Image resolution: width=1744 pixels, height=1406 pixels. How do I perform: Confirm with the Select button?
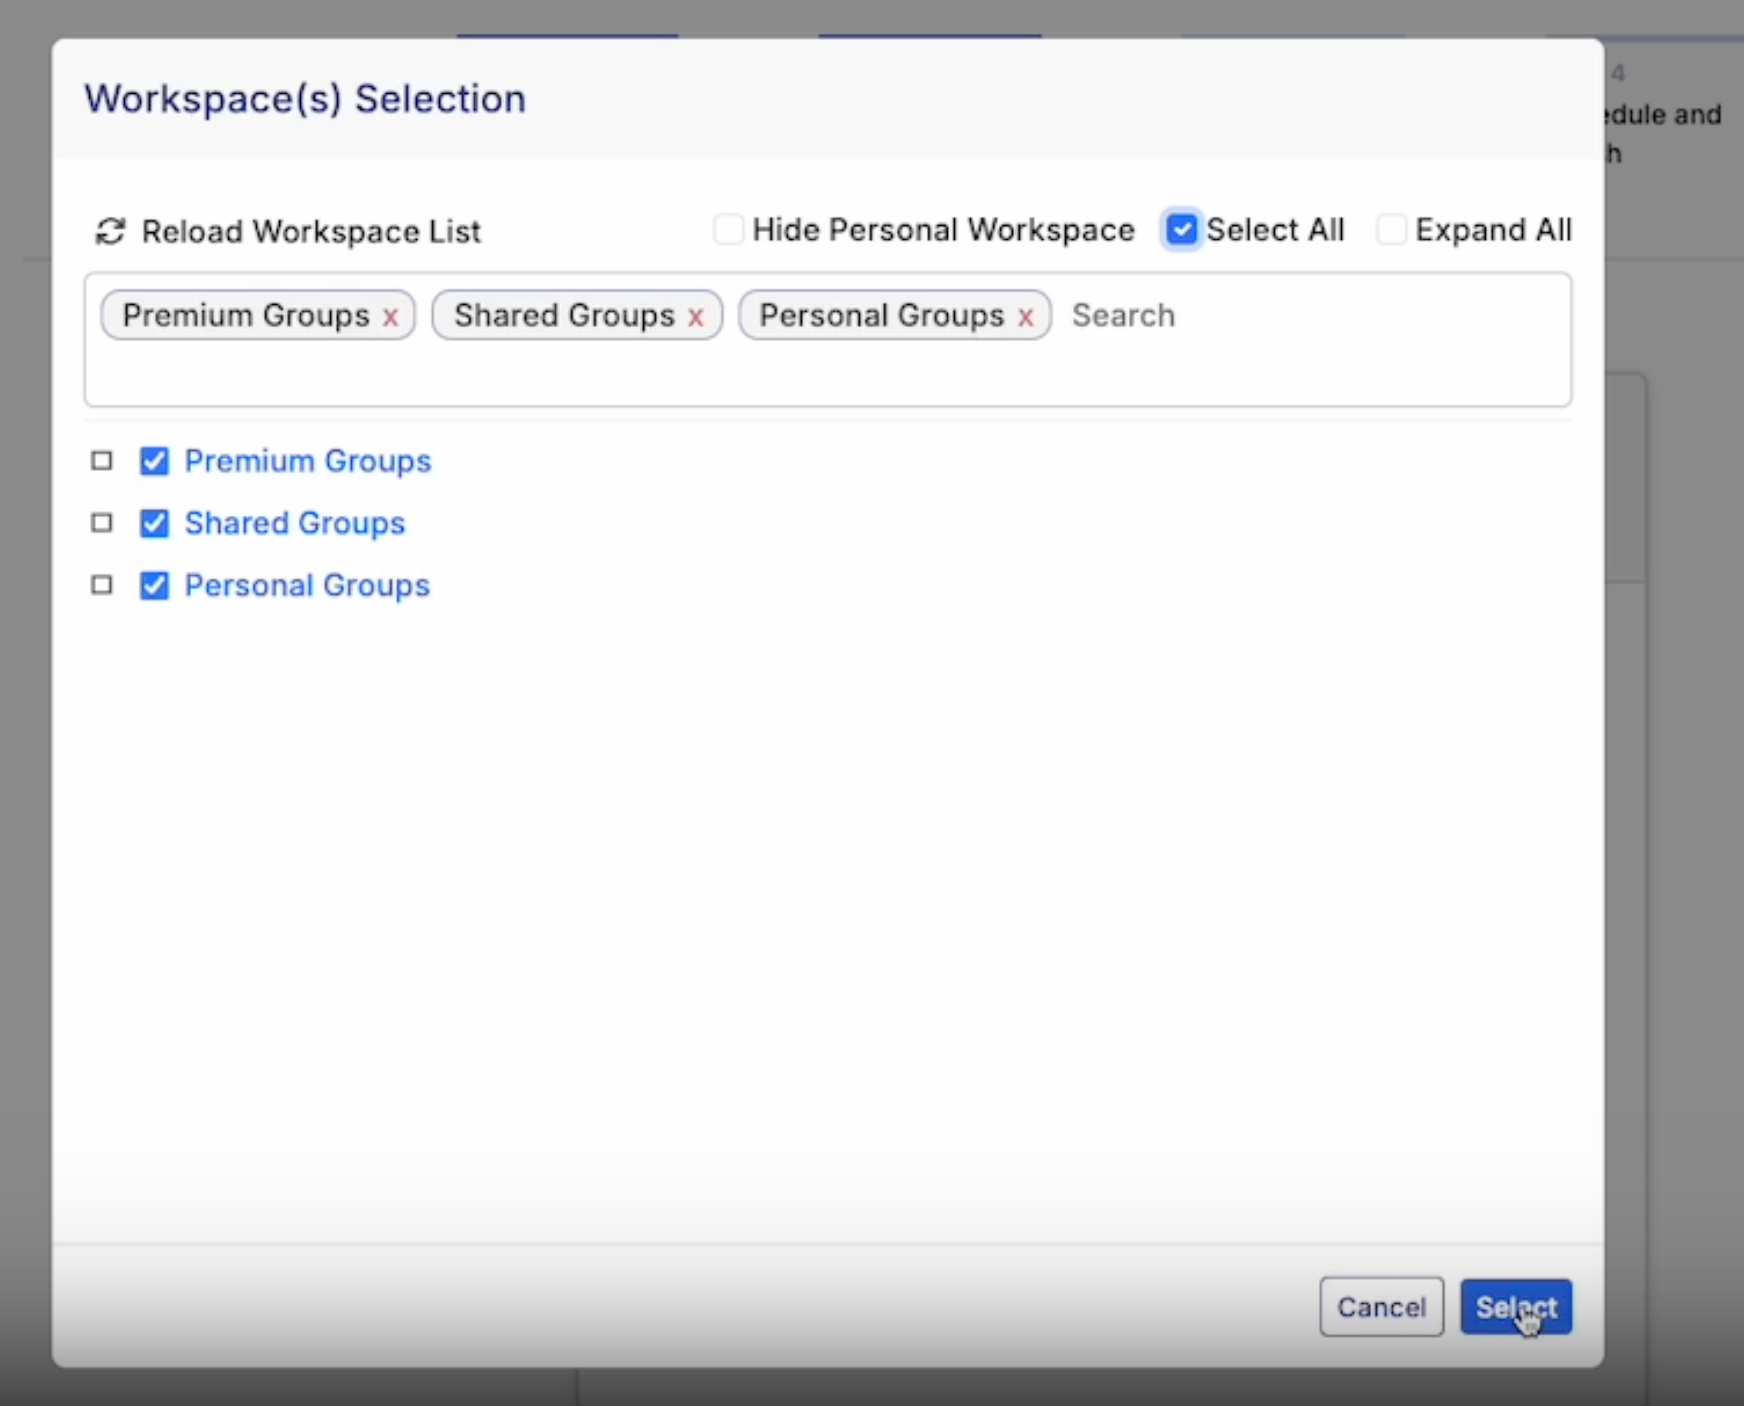(x=1515, y=1307)
